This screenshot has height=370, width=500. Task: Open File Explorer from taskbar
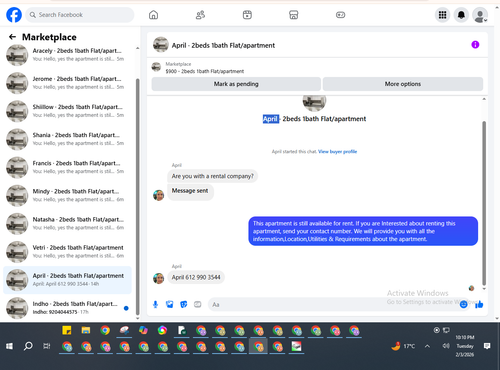86,331
